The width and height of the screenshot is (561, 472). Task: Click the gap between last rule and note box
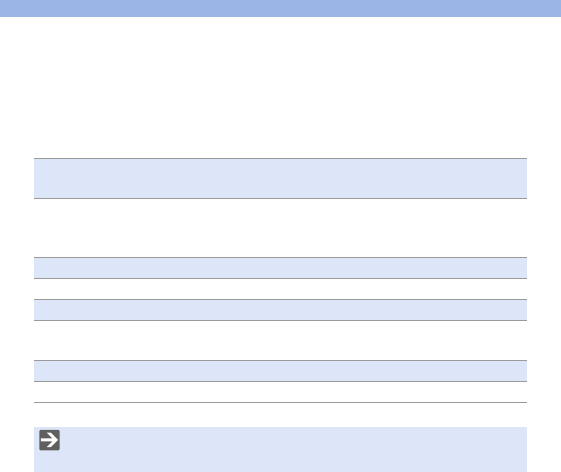[280, 415]
